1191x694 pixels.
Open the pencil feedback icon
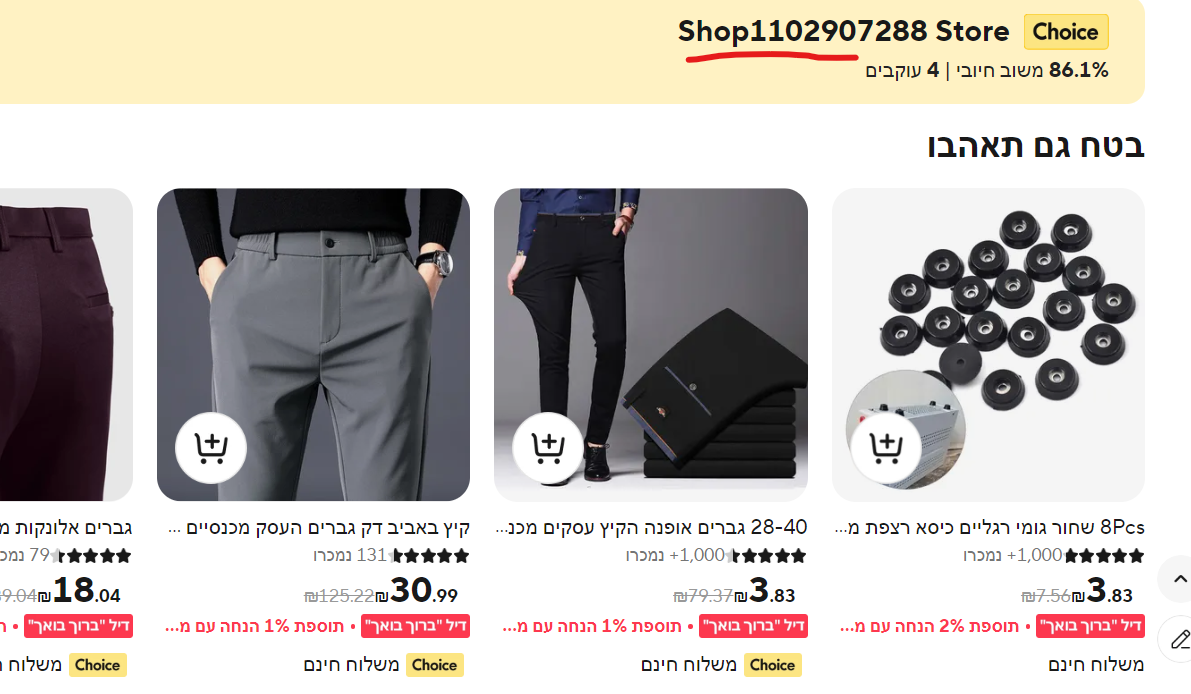[x=1180, y=639]
